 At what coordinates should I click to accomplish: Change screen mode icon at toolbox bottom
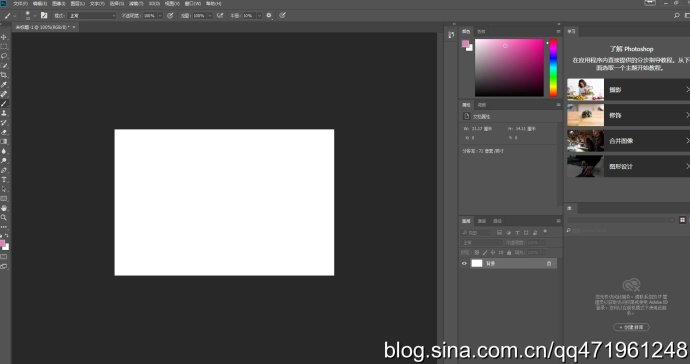pos(4,266)
